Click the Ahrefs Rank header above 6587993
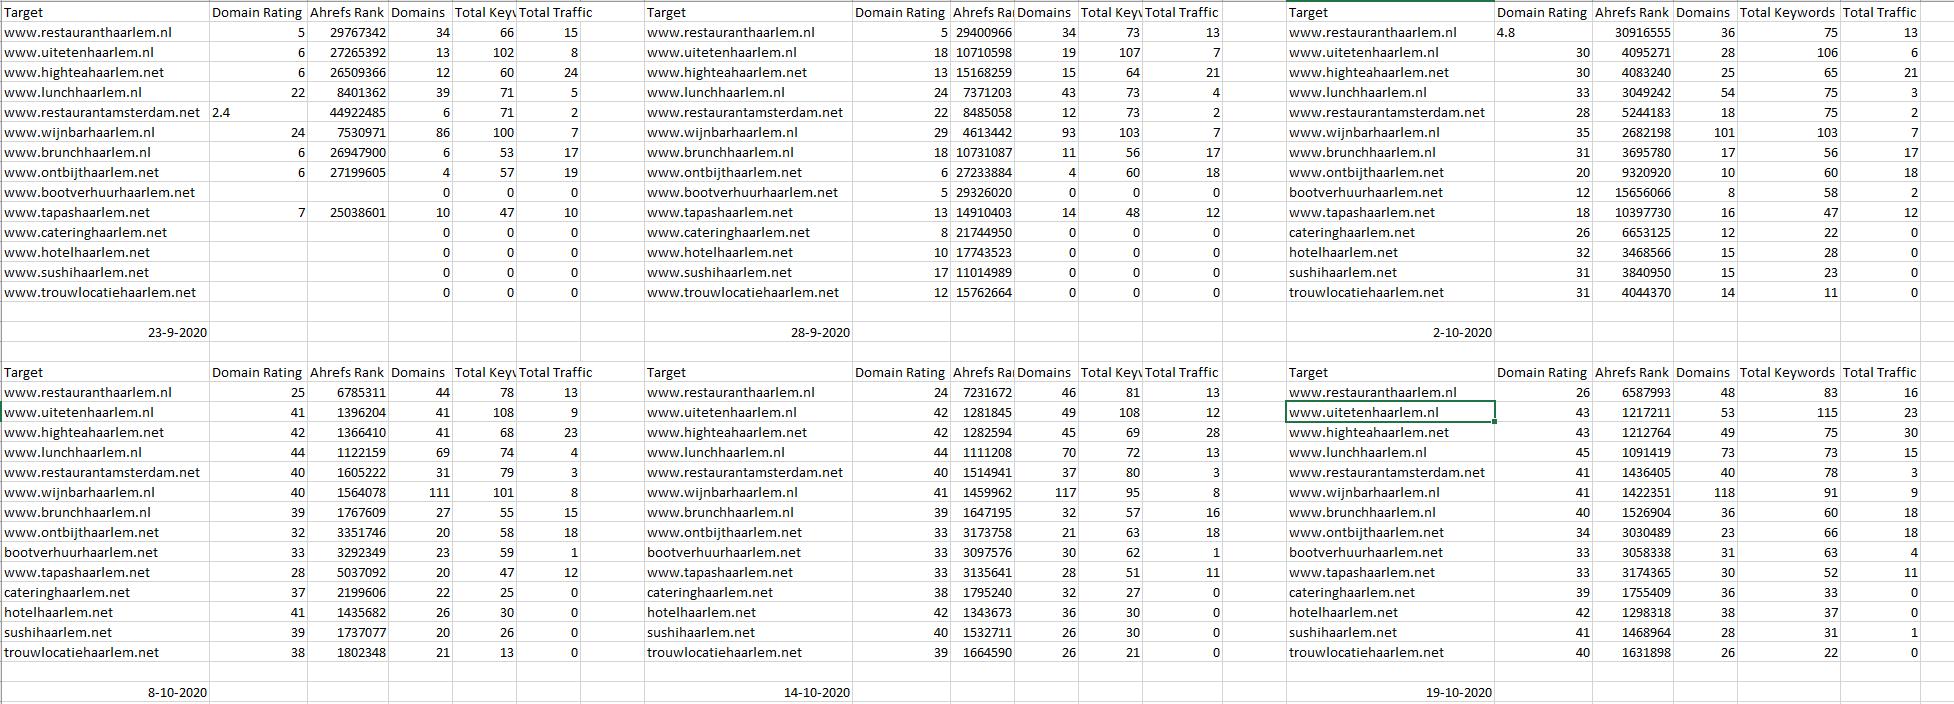 coord(1633,372)
